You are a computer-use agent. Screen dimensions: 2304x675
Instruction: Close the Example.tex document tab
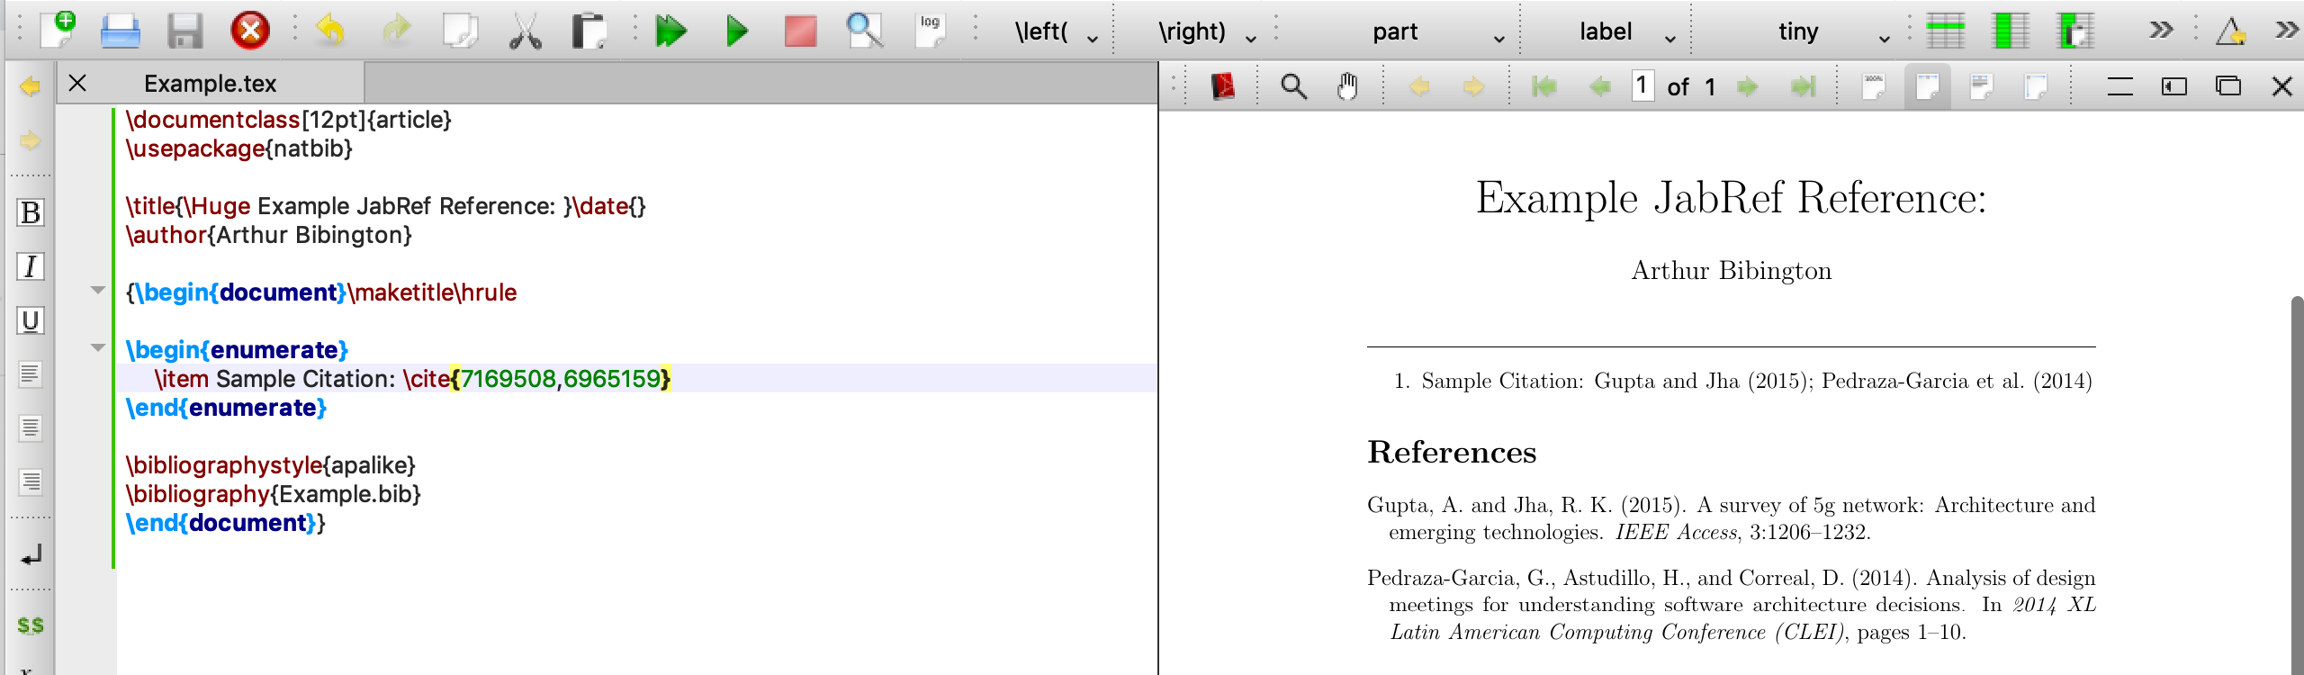click(78, 84)
